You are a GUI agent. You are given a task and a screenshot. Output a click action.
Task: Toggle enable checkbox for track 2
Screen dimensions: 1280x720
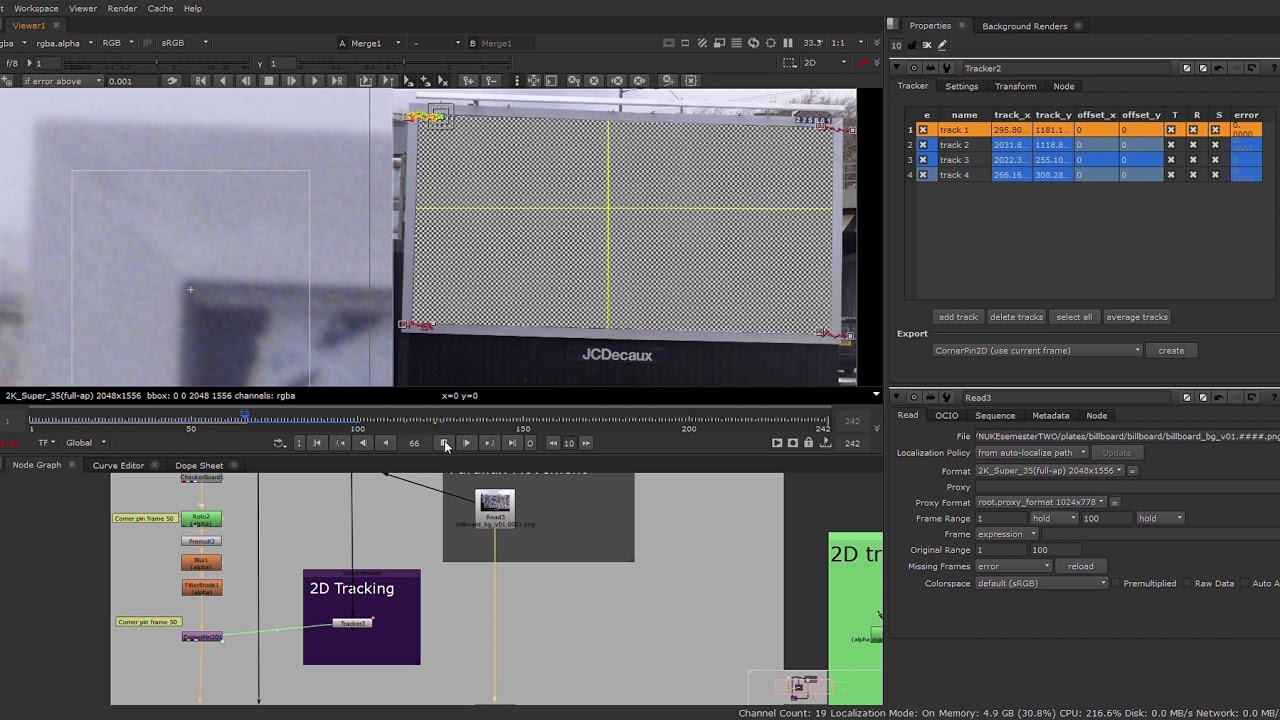(923, 145)
